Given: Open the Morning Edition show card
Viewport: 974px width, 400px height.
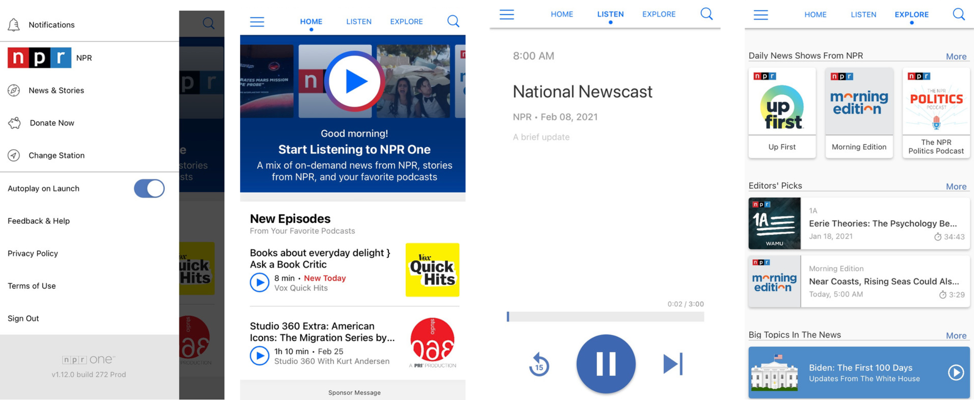Looking at the screenshot, I should tap(859, 113).
